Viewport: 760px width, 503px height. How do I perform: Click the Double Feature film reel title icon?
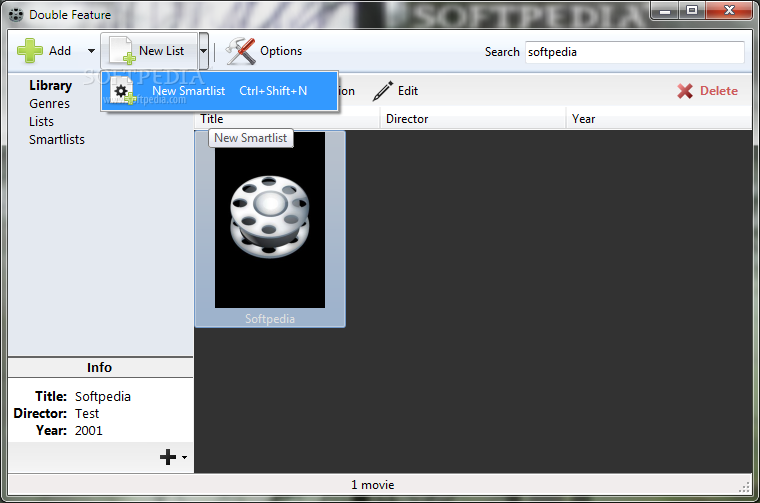16,15
